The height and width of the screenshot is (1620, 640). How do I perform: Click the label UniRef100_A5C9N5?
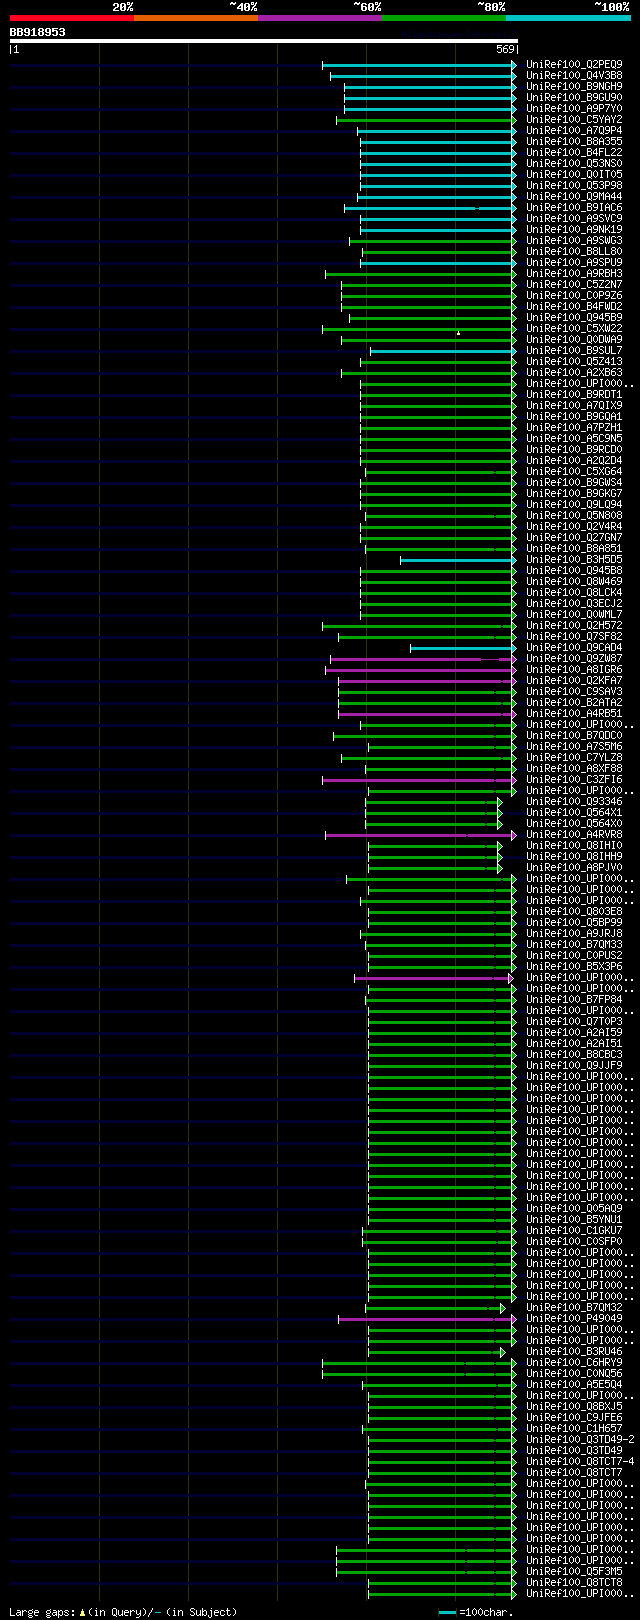coord(574,438)
